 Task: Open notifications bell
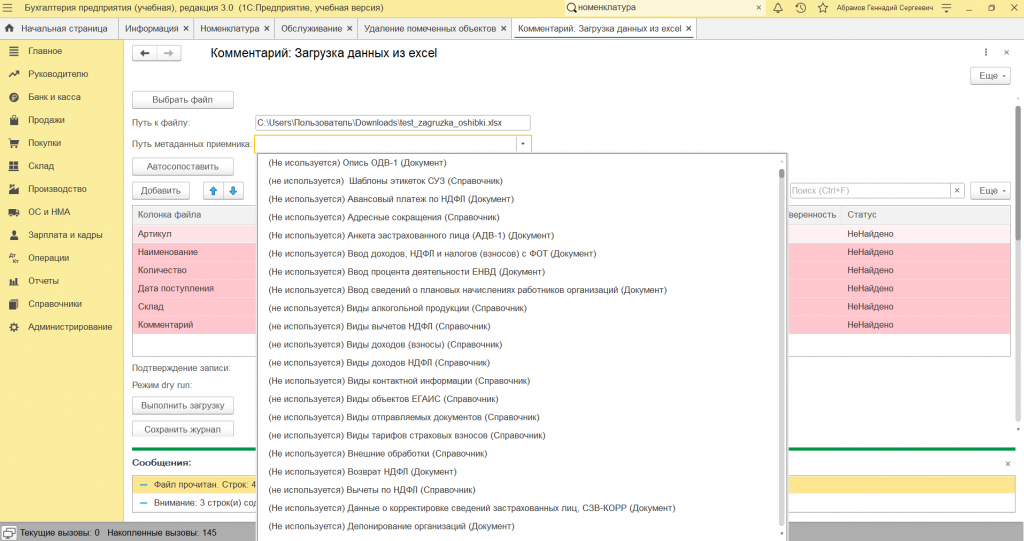pos(778,8)
